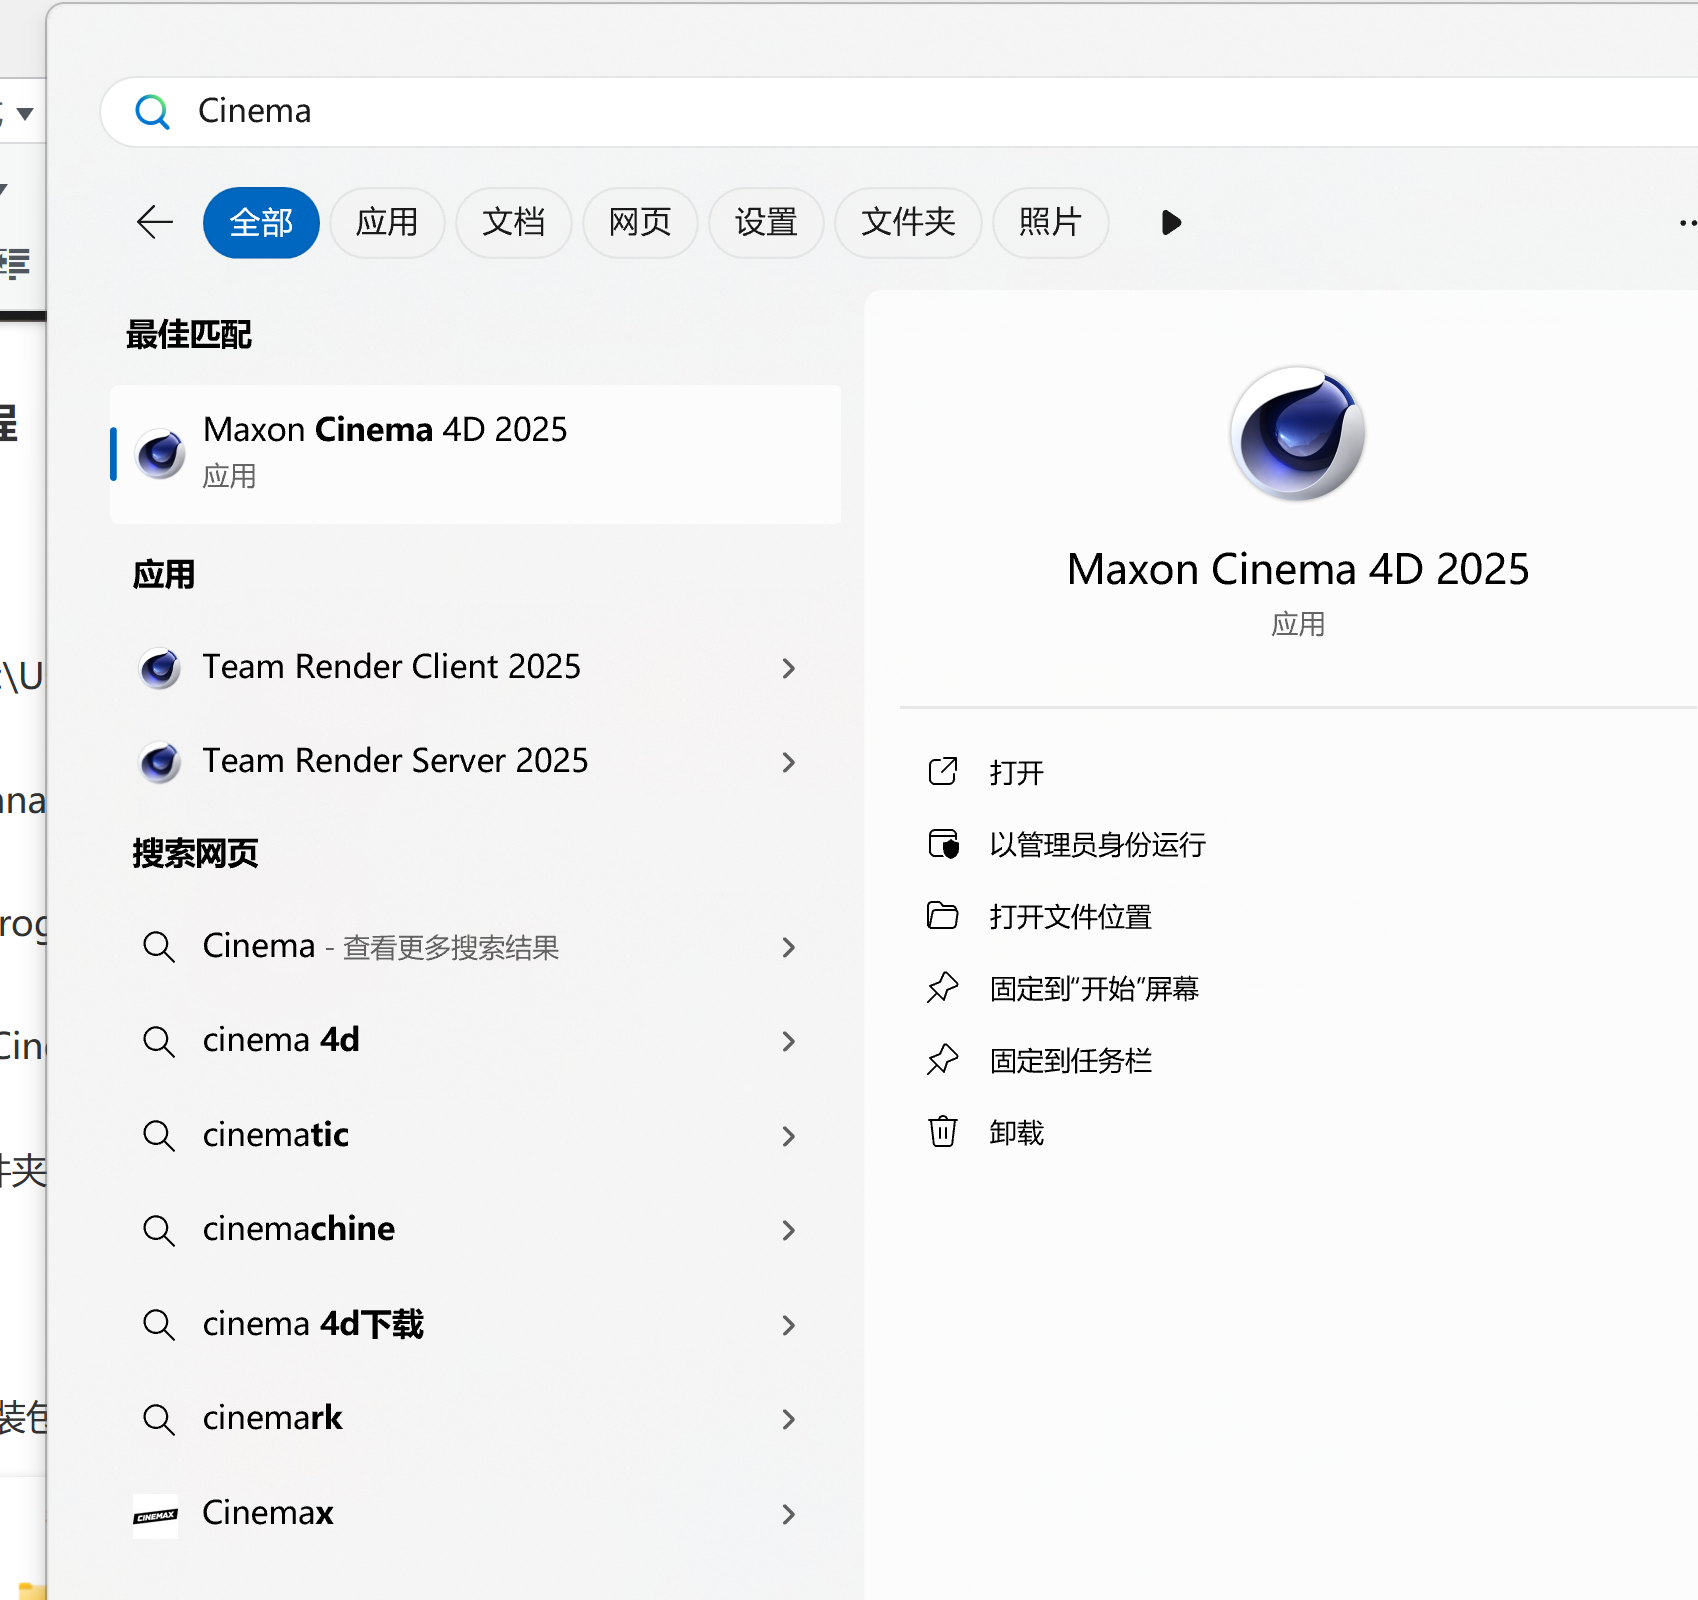Screen dimensions: 1698x1600
Task: Click the large Cinema 4D preview icon
Action: (x=1297, y=434)
